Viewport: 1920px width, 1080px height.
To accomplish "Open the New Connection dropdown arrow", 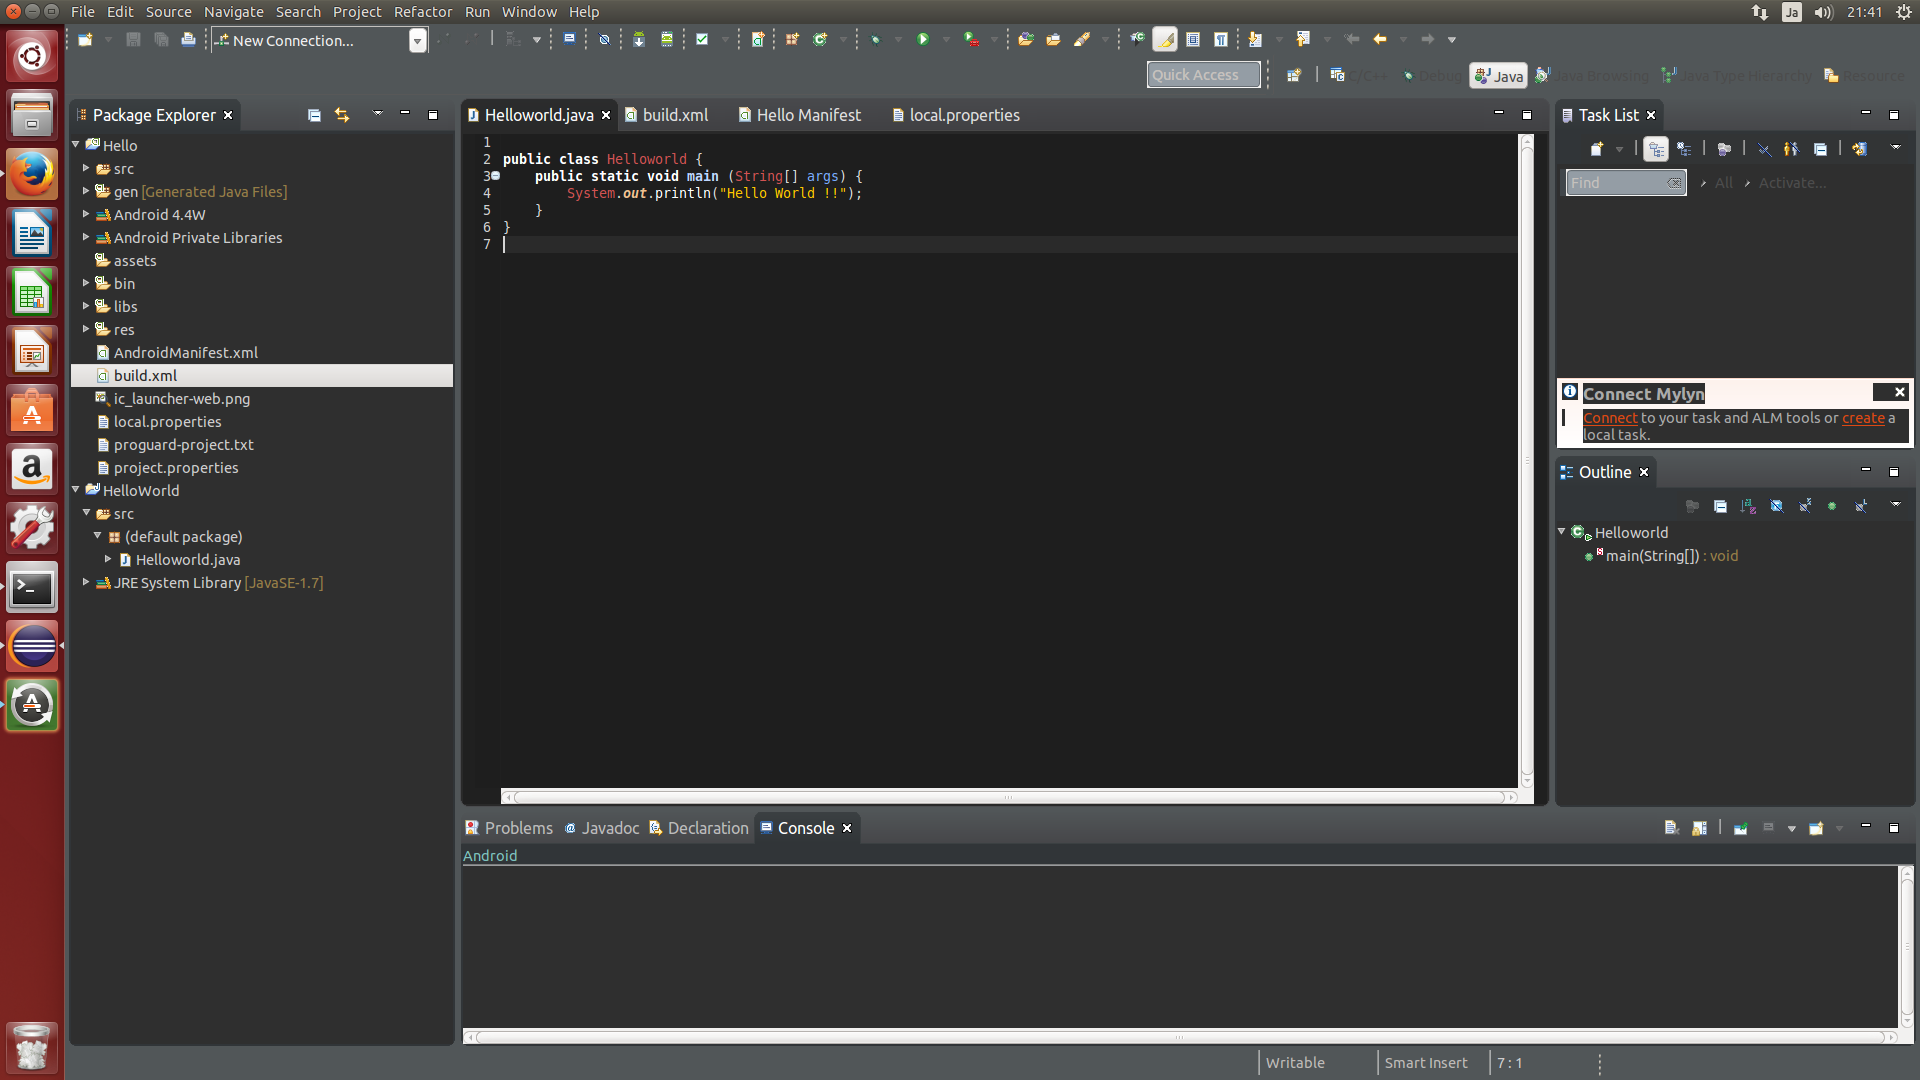I will point(418,40).
